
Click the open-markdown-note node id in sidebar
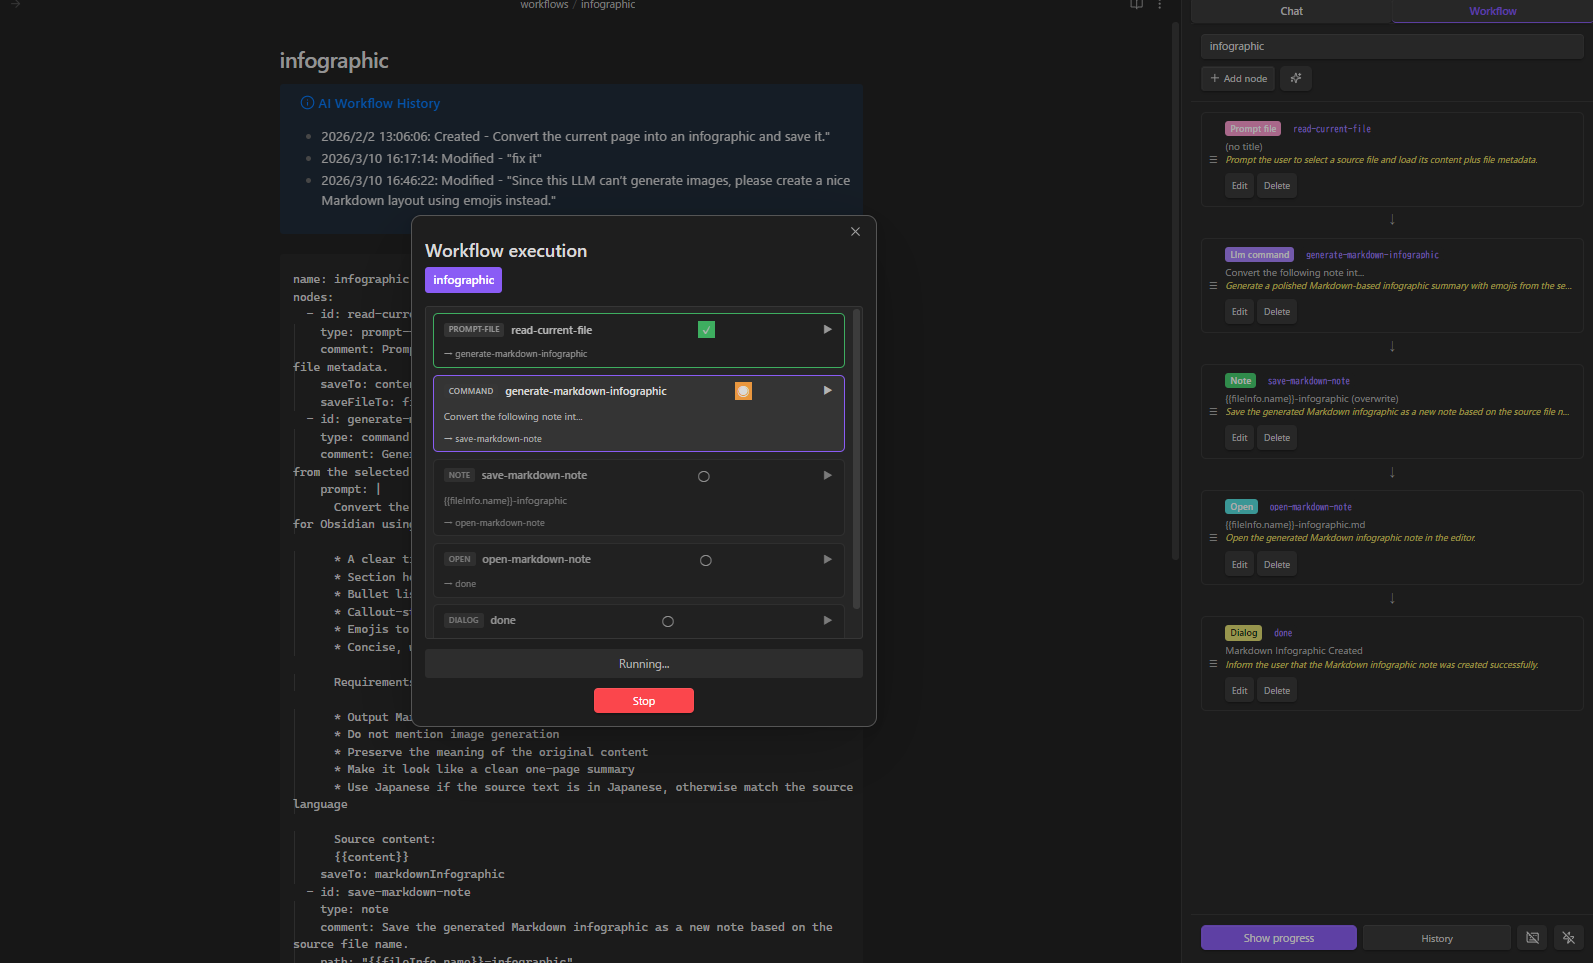click(1310, 507)
